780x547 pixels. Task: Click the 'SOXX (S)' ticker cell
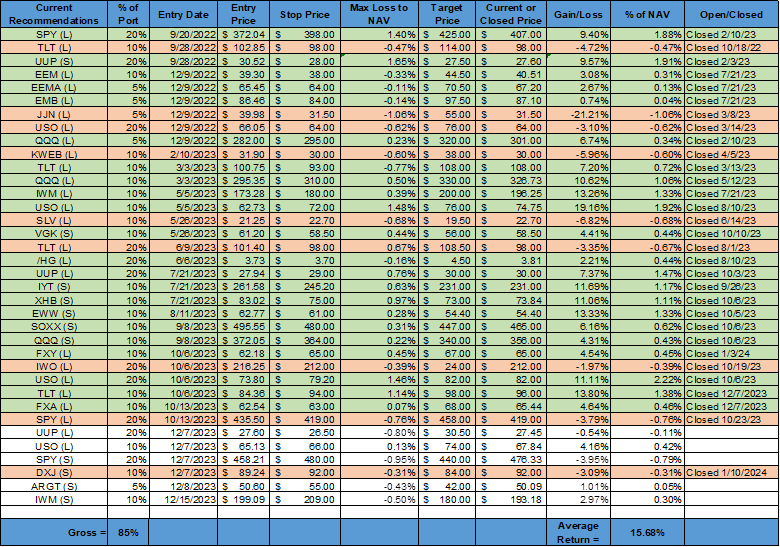click(54, 327)
